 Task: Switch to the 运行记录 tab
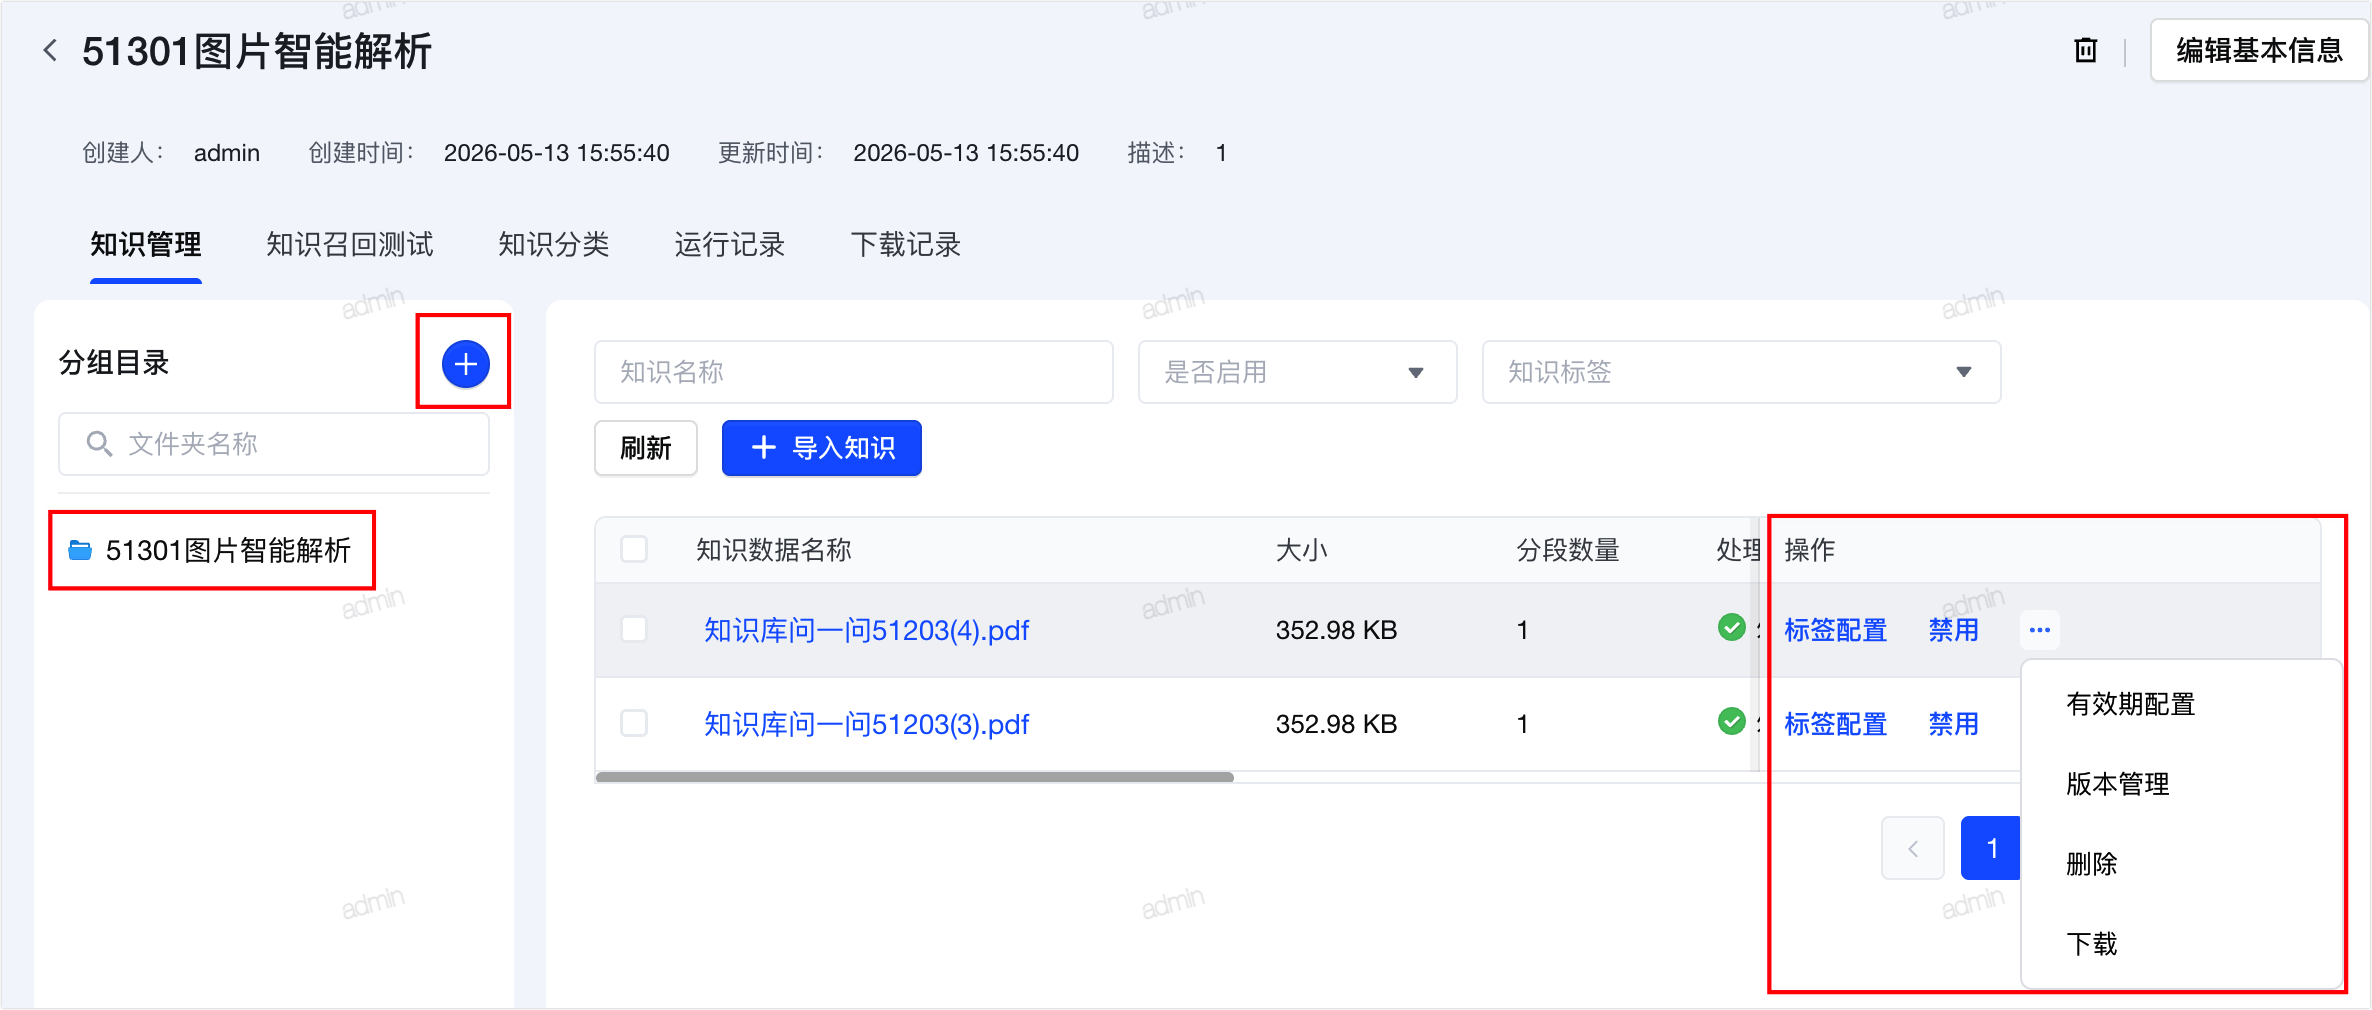click(730, 245)
